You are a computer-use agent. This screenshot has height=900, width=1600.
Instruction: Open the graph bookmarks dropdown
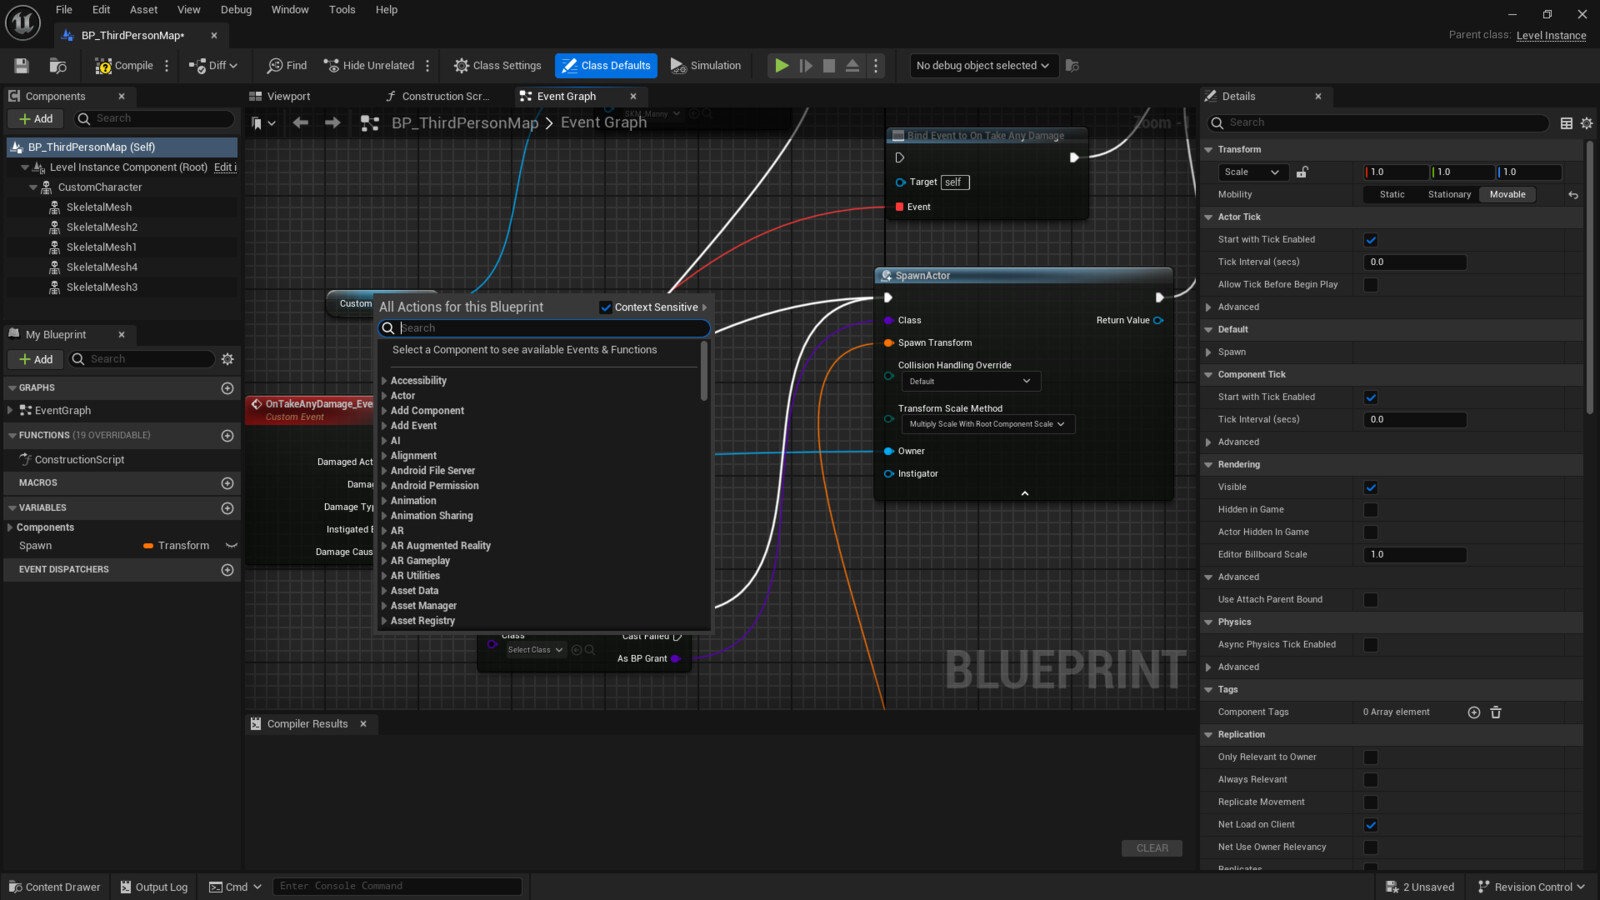click(264, 123)
